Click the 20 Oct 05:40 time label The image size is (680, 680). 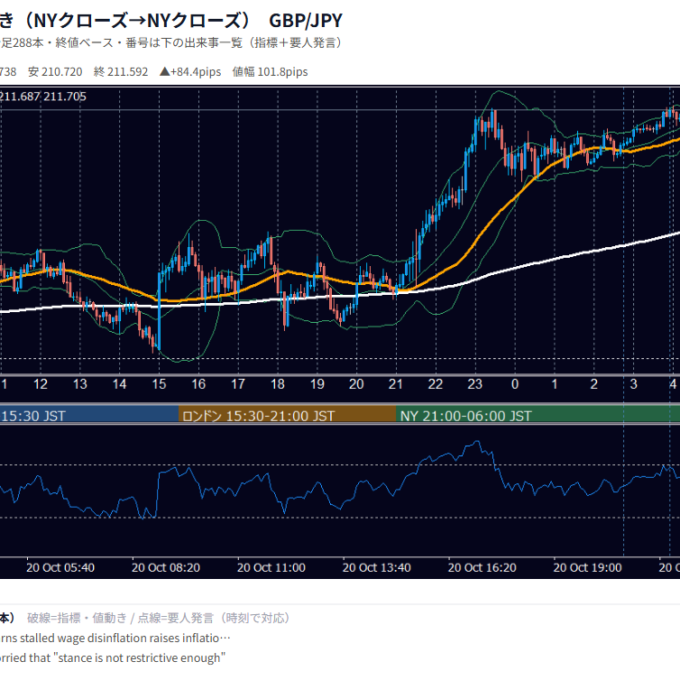click(60, 568)
